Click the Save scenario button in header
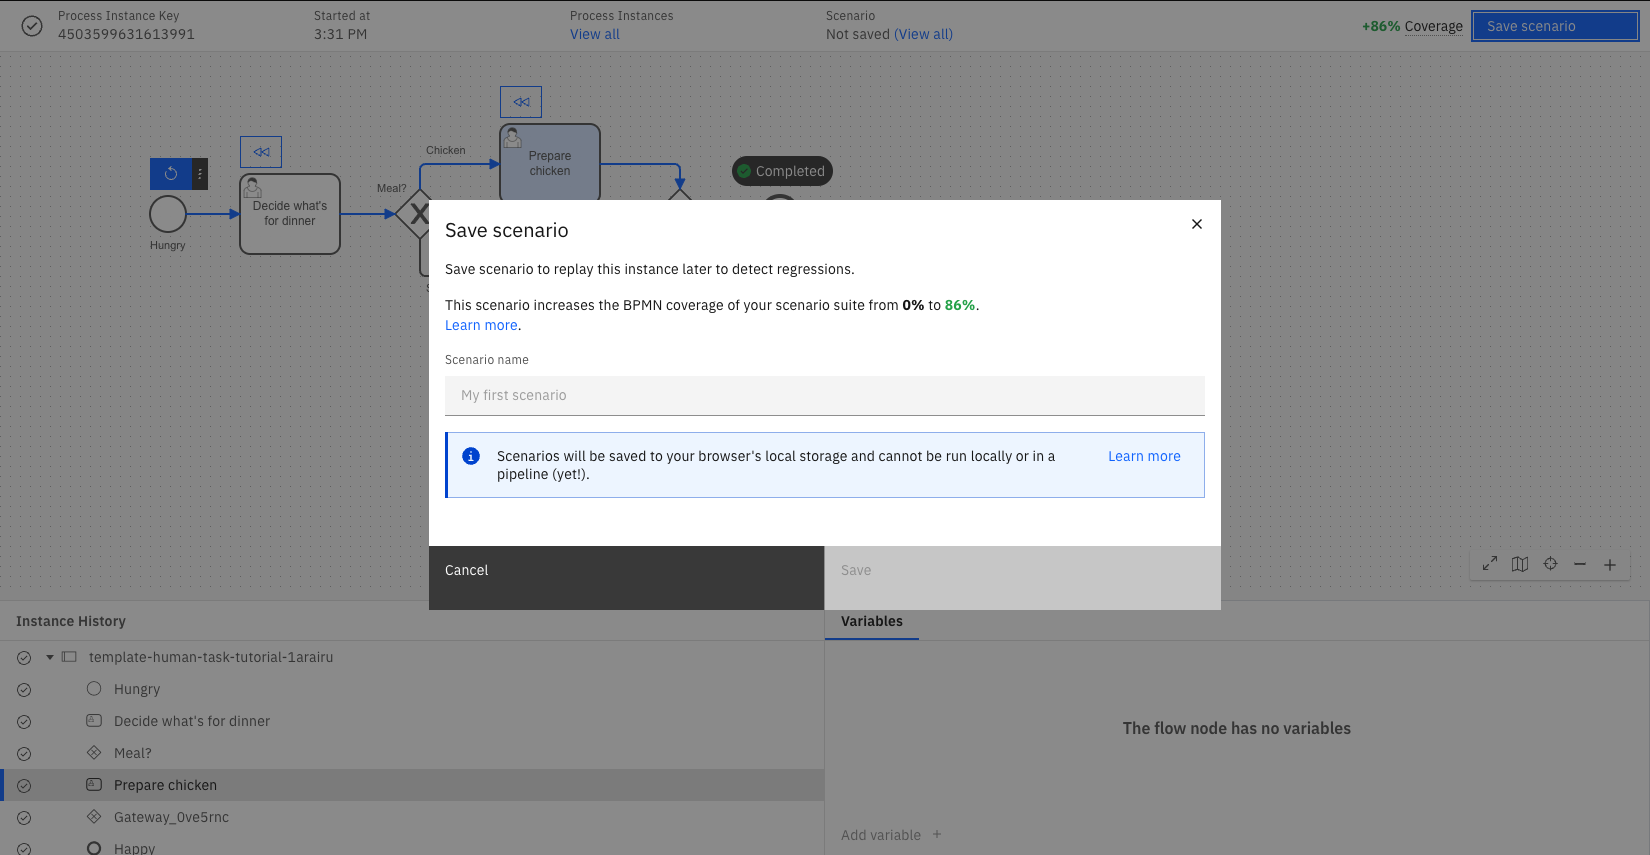The width and height of the screenshot is (1650, 855). click(1554, 26)
